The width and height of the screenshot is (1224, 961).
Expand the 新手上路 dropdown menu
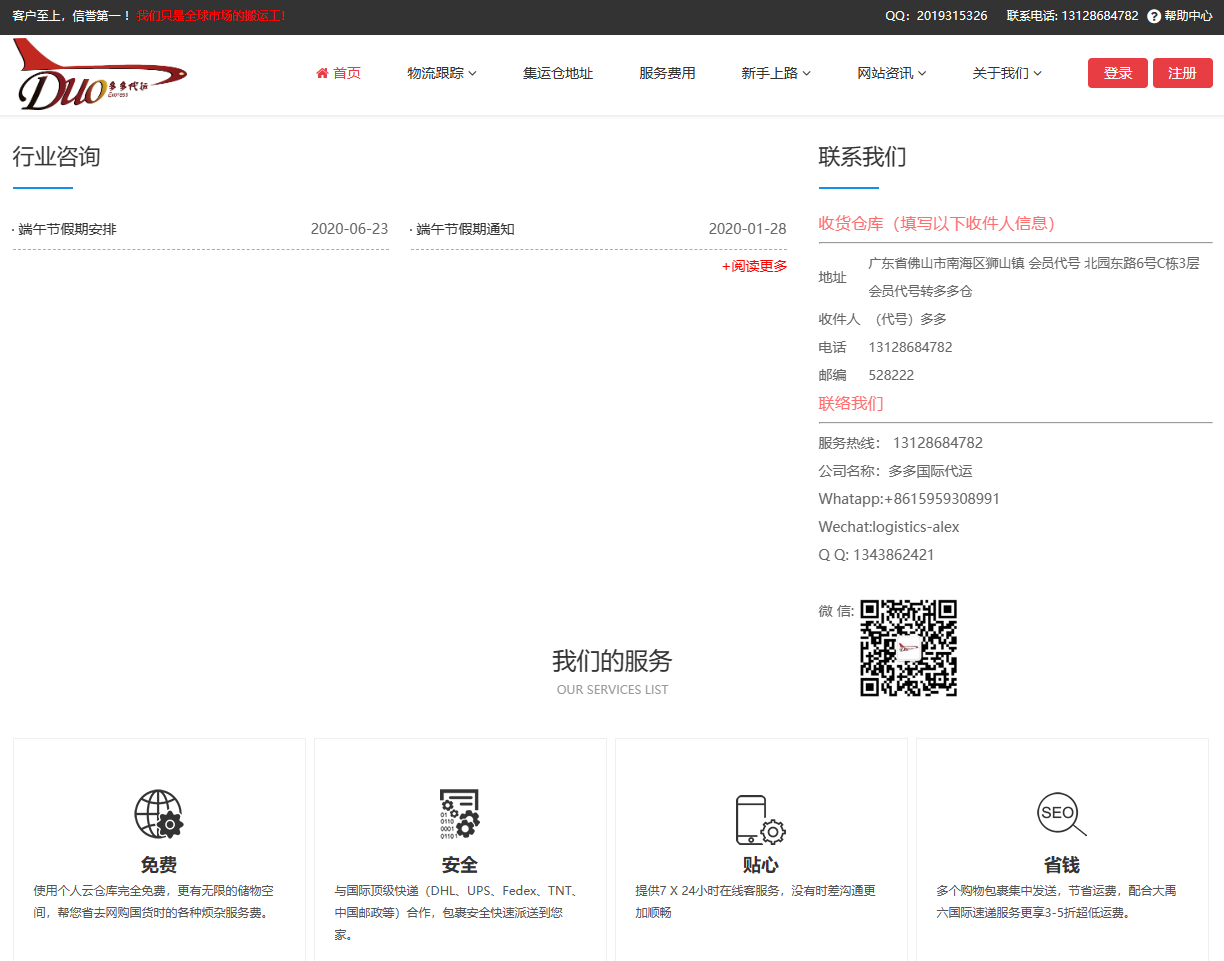[775, 73]
